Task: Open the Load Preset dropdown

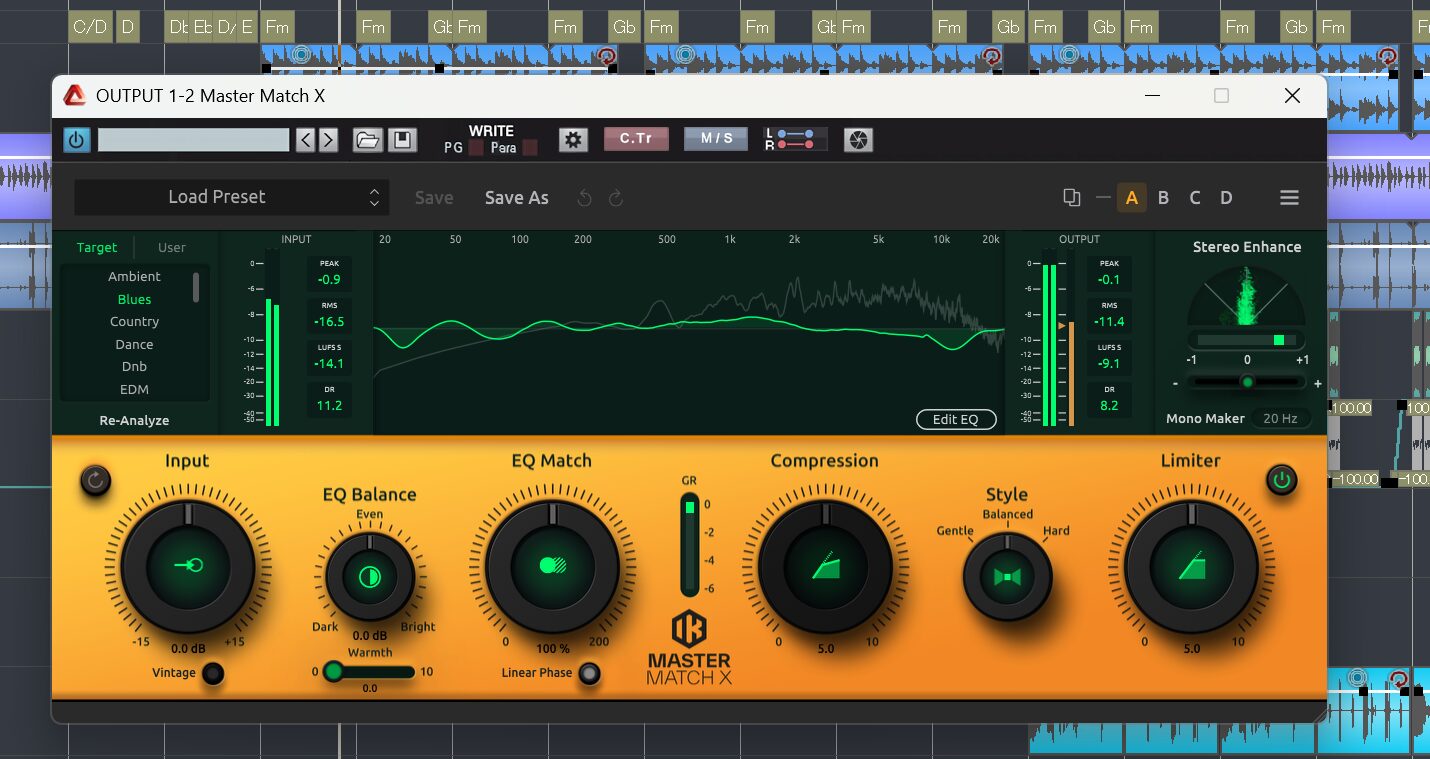Action: point(230,198)
